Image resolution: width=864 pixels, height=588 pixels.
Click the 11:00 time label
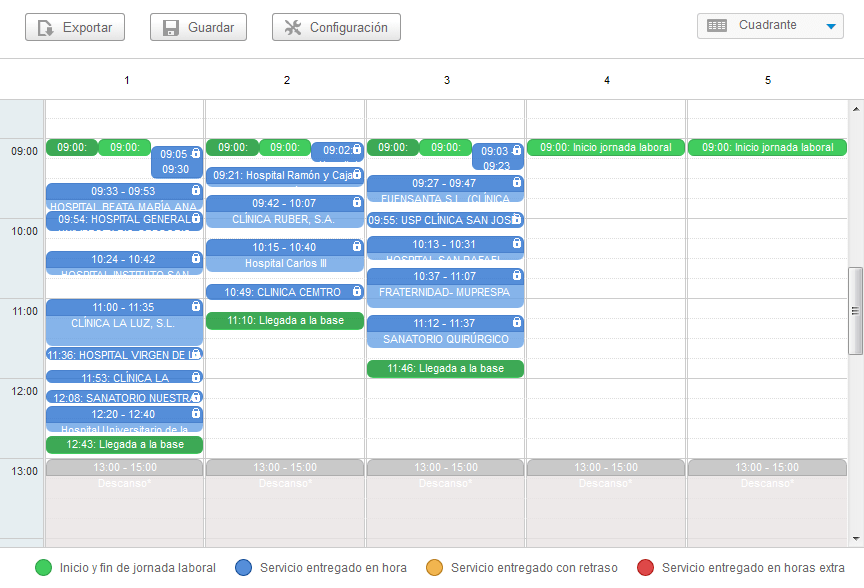[25, 311]
